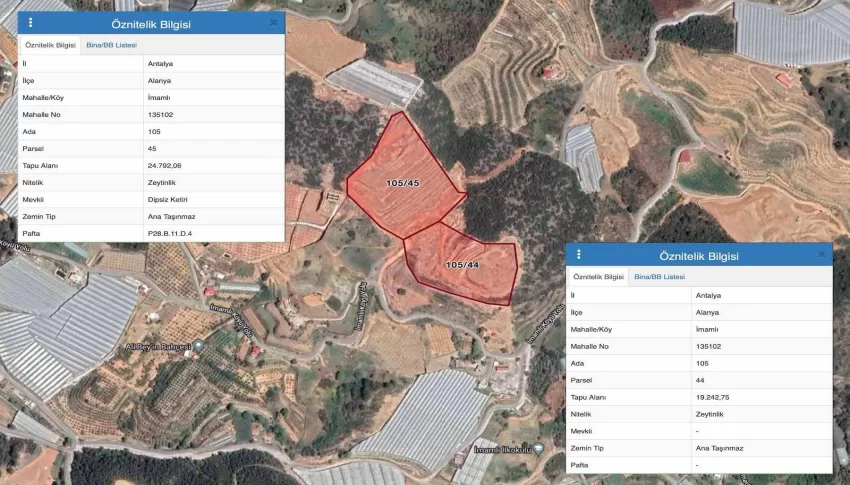This screenshot has width=850, height=485.
Task: Open the kebab menu of parcel 44 panel
Action: pos(578,254)
